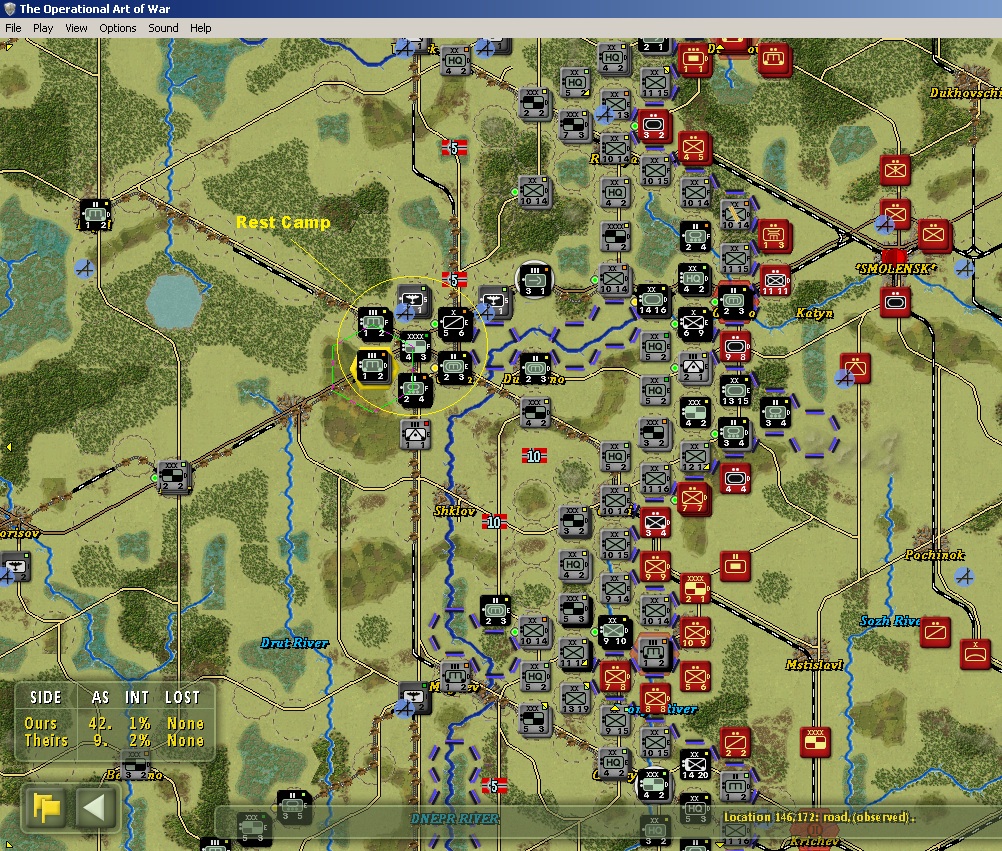The width and height of the screenshot is (1002, 851).
Task: Click the 'Mstislavl' town label
Action: click(814, 665)
